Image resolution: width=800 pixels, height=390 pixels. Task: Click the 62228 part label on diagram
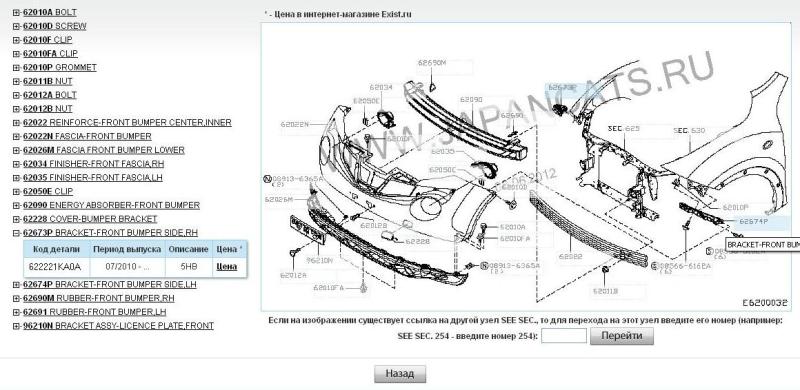(418, 241)
